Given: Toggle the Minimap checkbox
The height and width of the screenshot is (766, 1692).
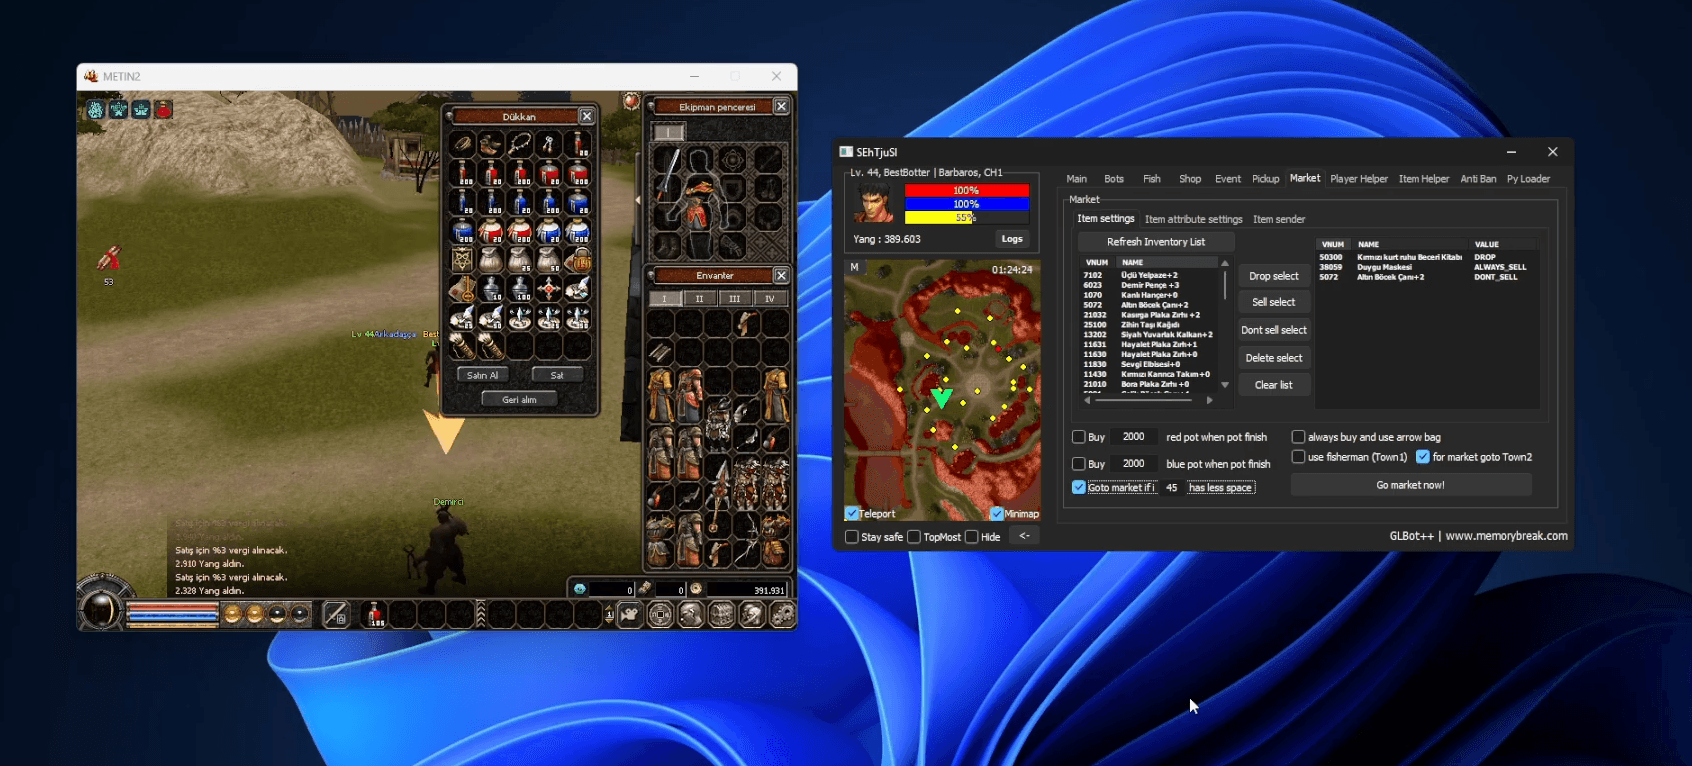Looking at the screenshot, I should [x=997, y=514].
